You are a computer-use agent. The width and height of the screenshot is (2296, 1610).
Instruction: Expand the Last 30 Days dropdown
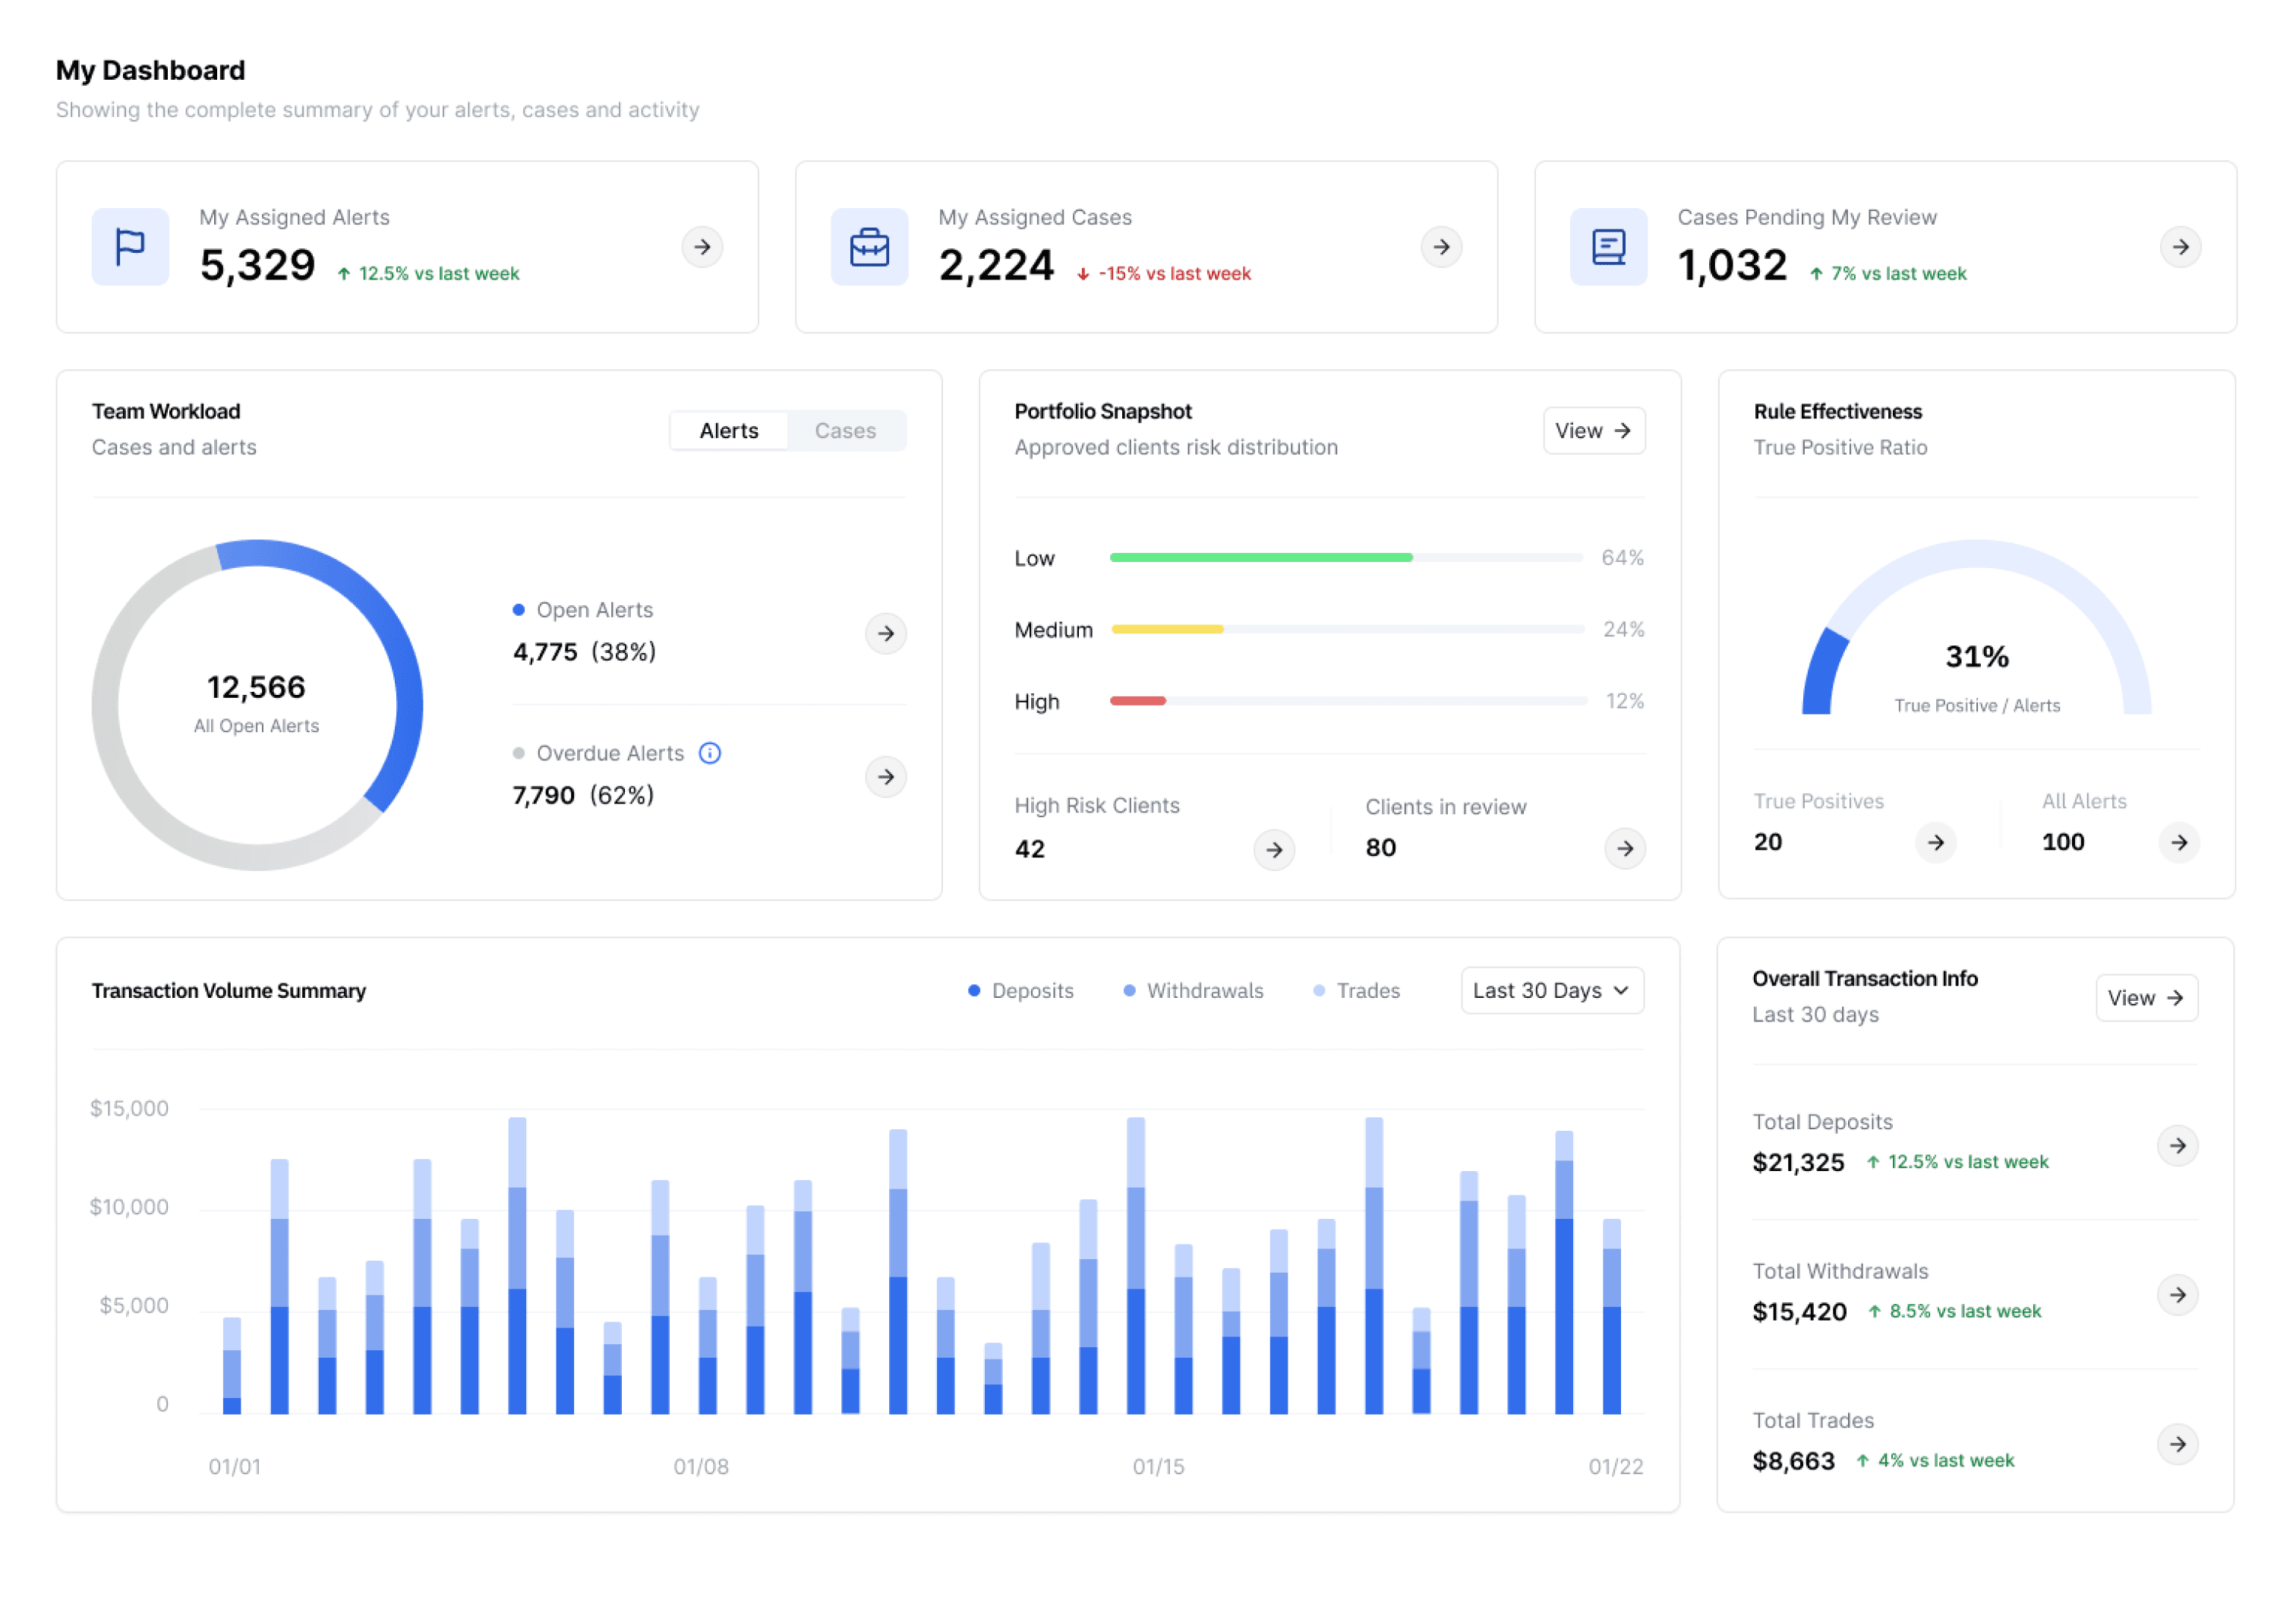[x=1551, y=991]
